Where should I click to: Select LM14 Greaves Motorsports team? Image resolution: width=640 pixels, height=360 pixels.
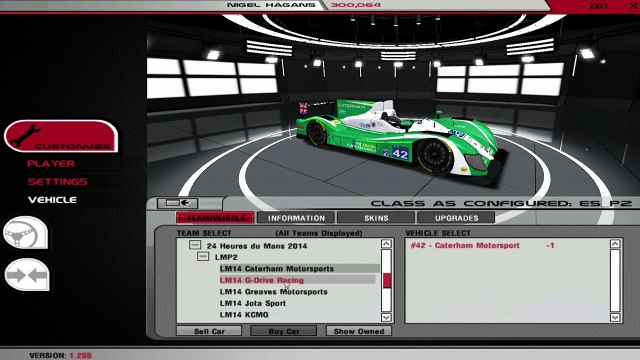[x=273, y=292]
